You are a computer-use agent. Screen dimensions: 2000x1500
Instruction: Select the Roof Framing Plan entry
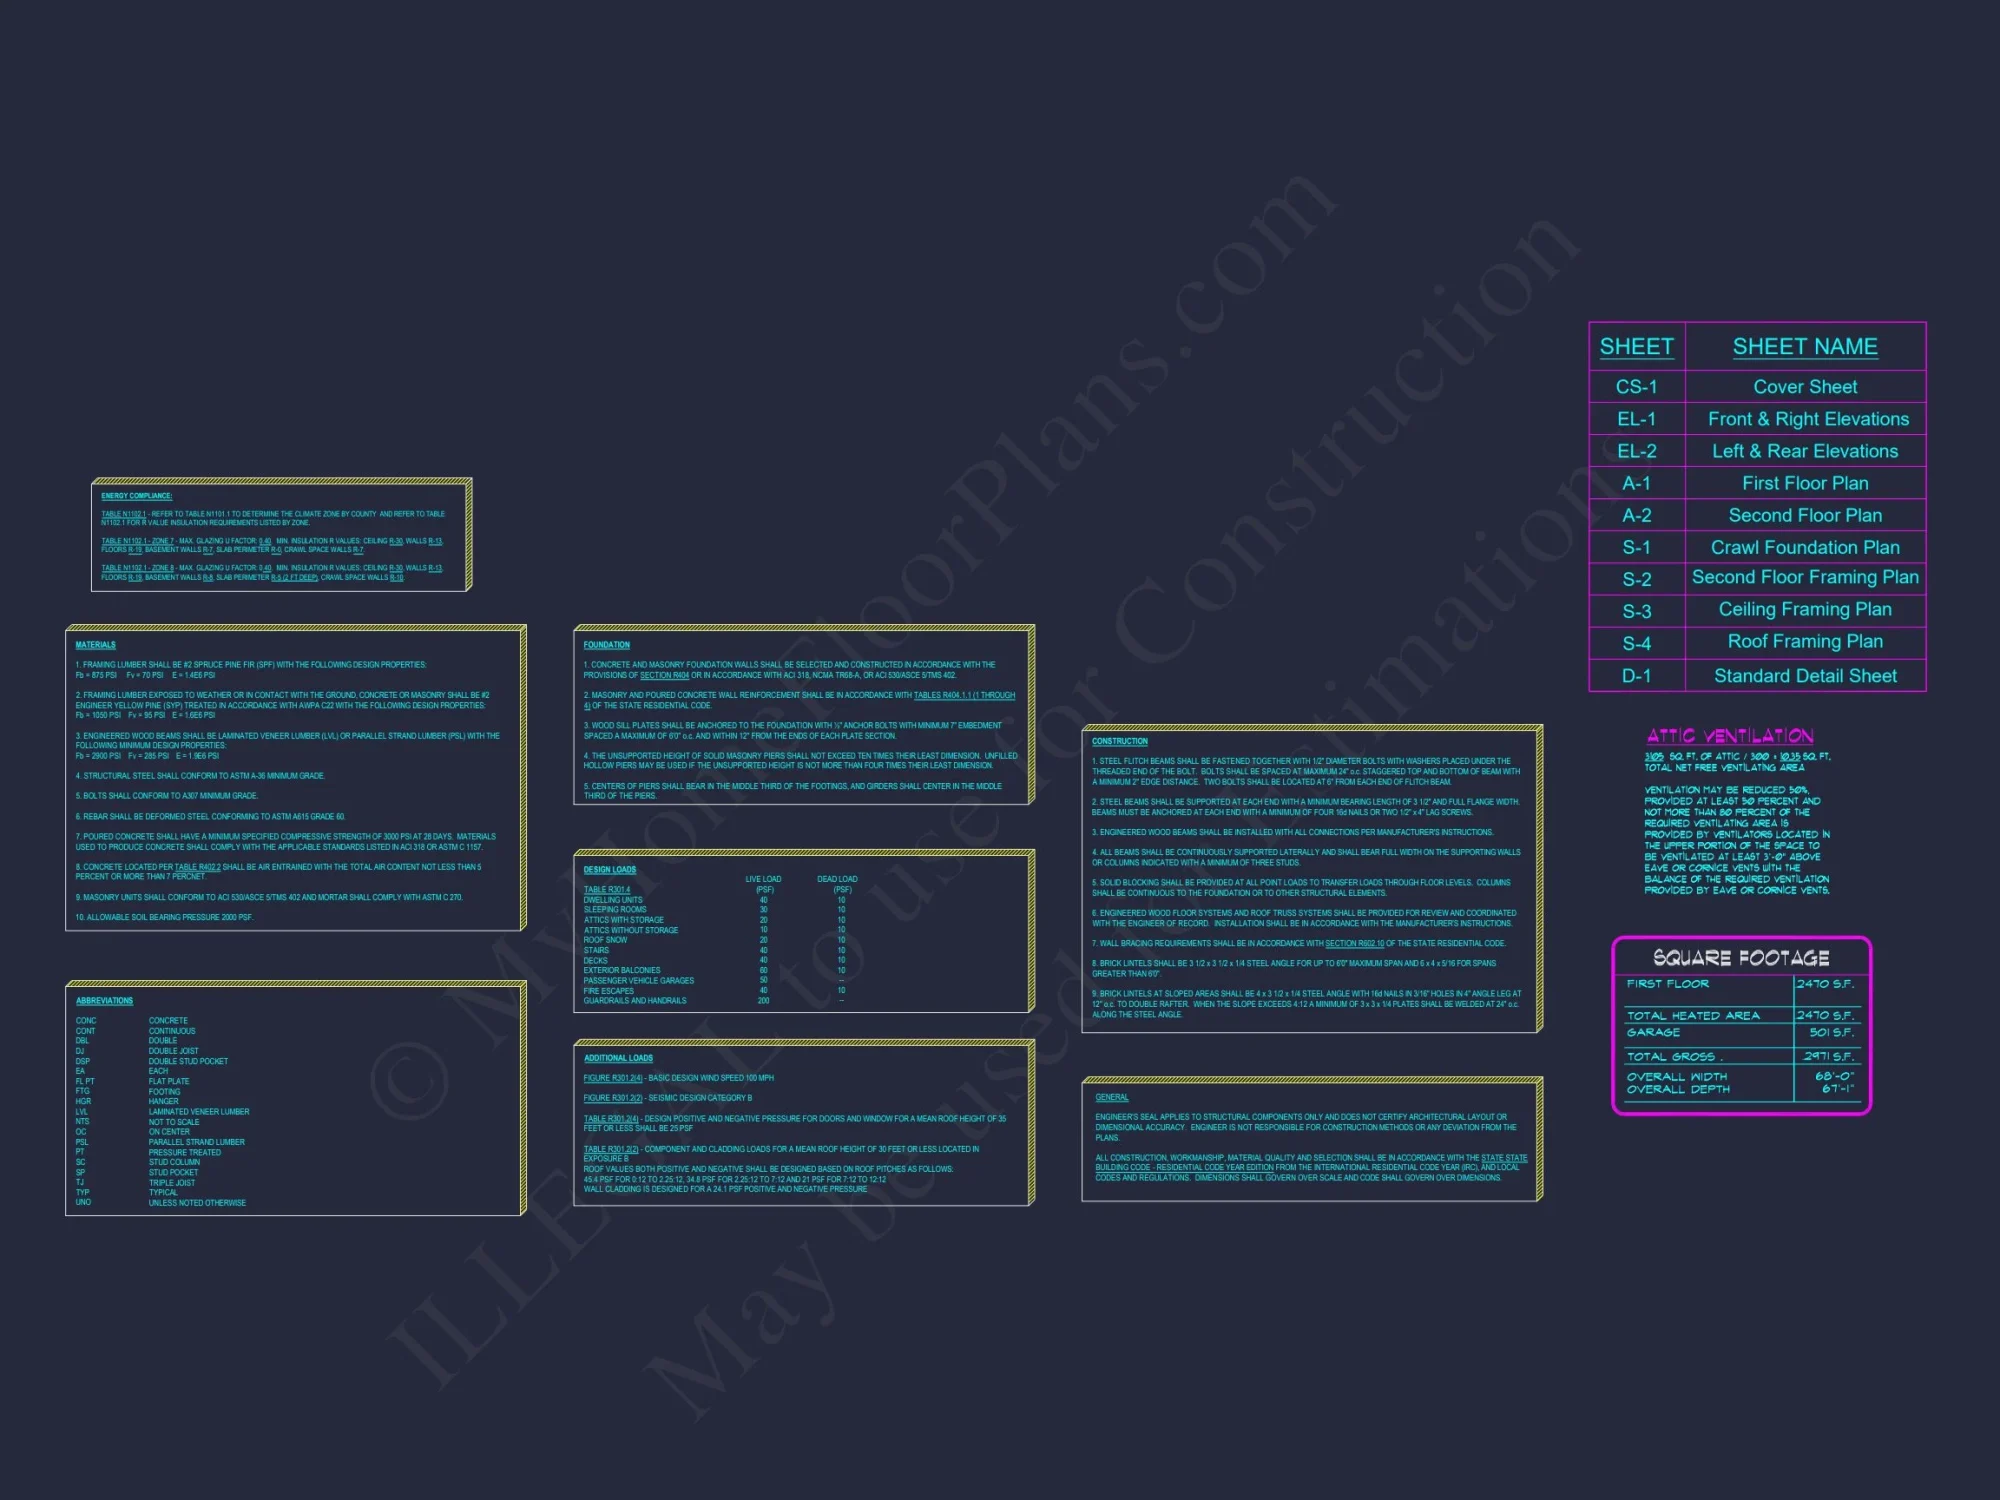[1805, 641]
